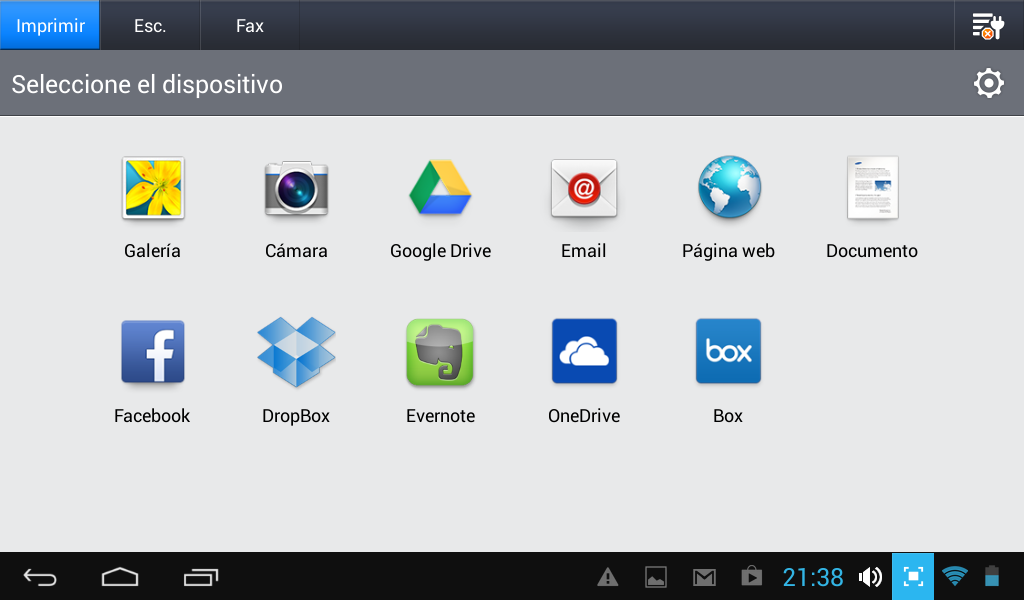Switch to the Esc. tab

click(150, 25)
